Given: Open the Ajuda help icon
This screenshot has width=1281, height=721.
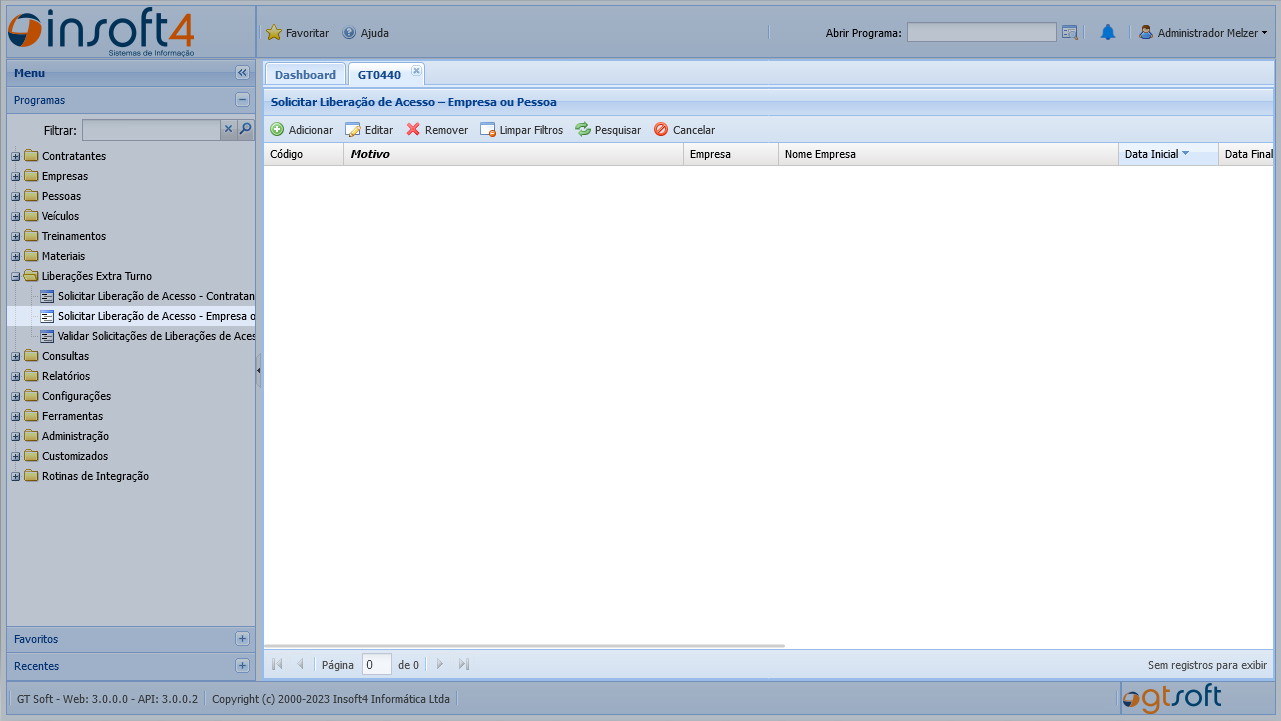Looking at the screenshot, I should point(349,33).
